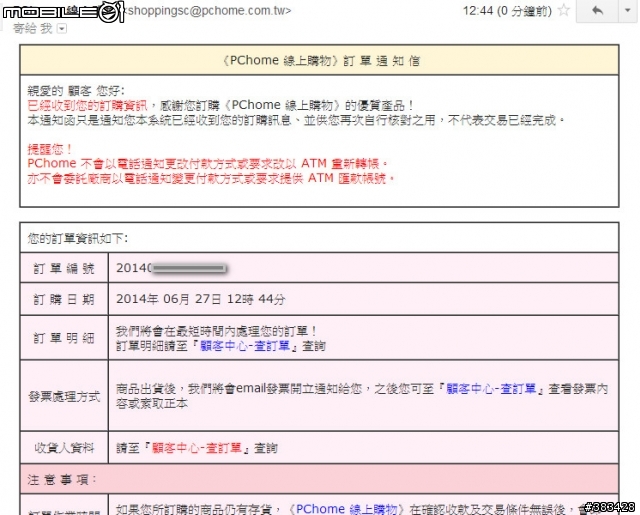Click the 訂單明細 label cell

64,338
